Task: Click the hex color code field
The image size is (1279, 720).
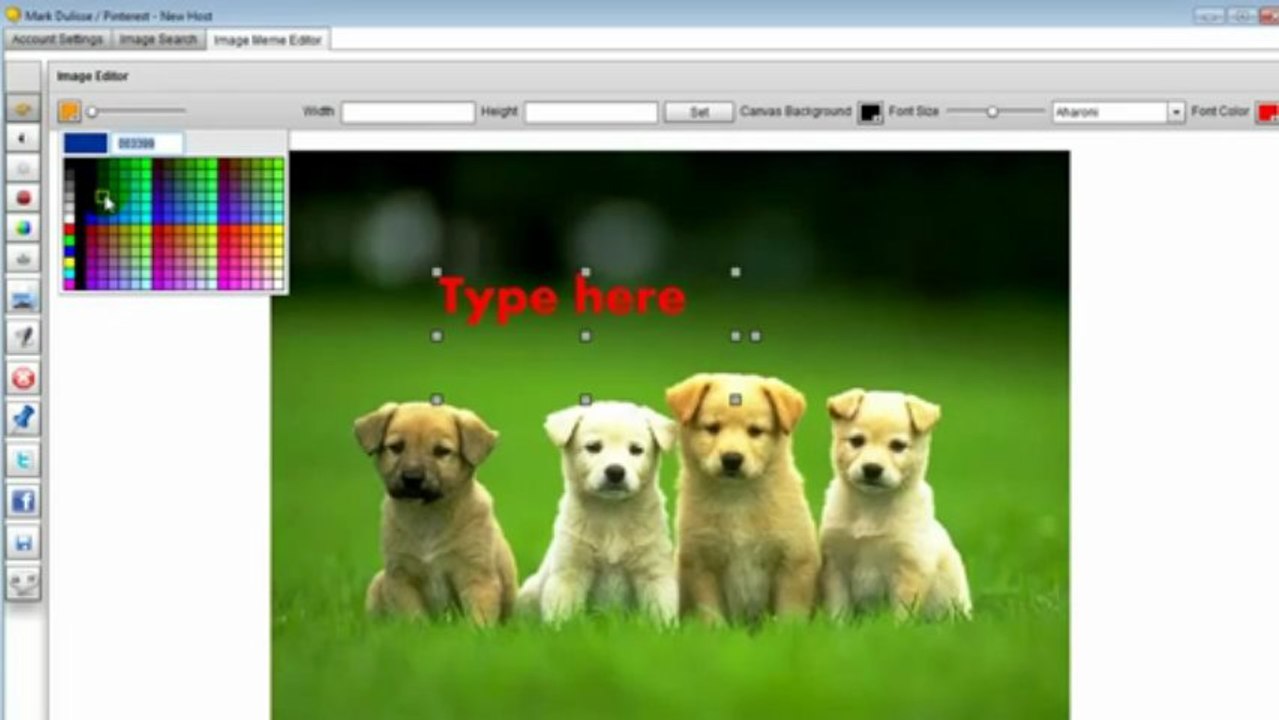Action: point(146,143)
